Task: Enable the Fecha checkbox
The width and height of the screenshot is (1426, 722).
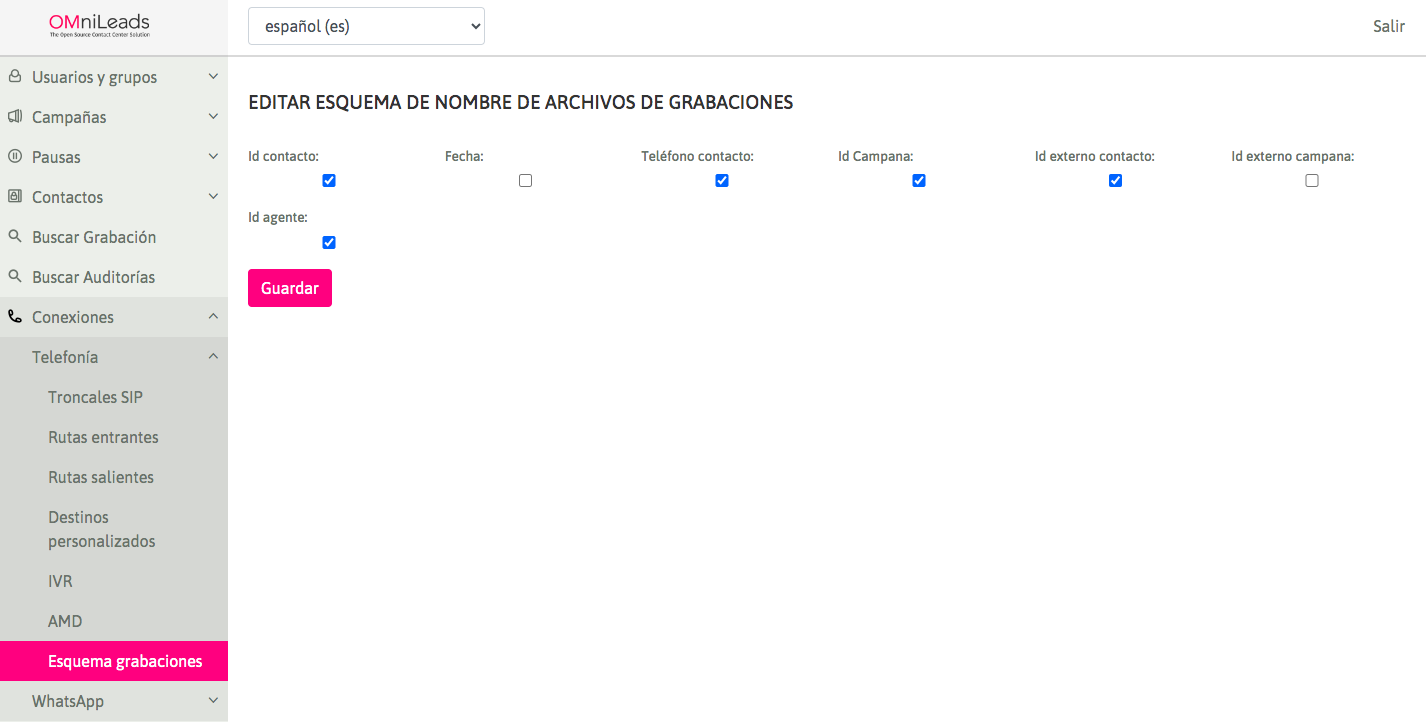Action: 526,181
